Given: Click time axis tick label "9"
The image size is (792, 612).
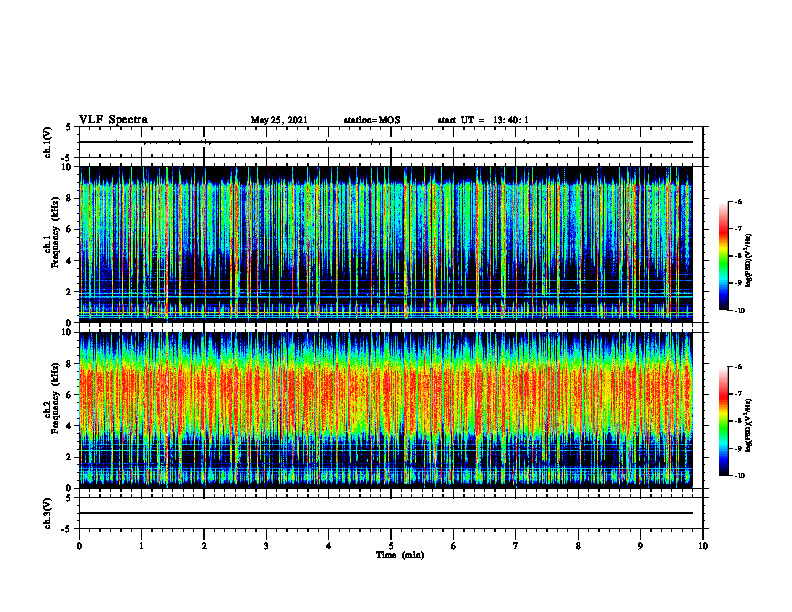Looking at the screenshot, I should [640, 546].
